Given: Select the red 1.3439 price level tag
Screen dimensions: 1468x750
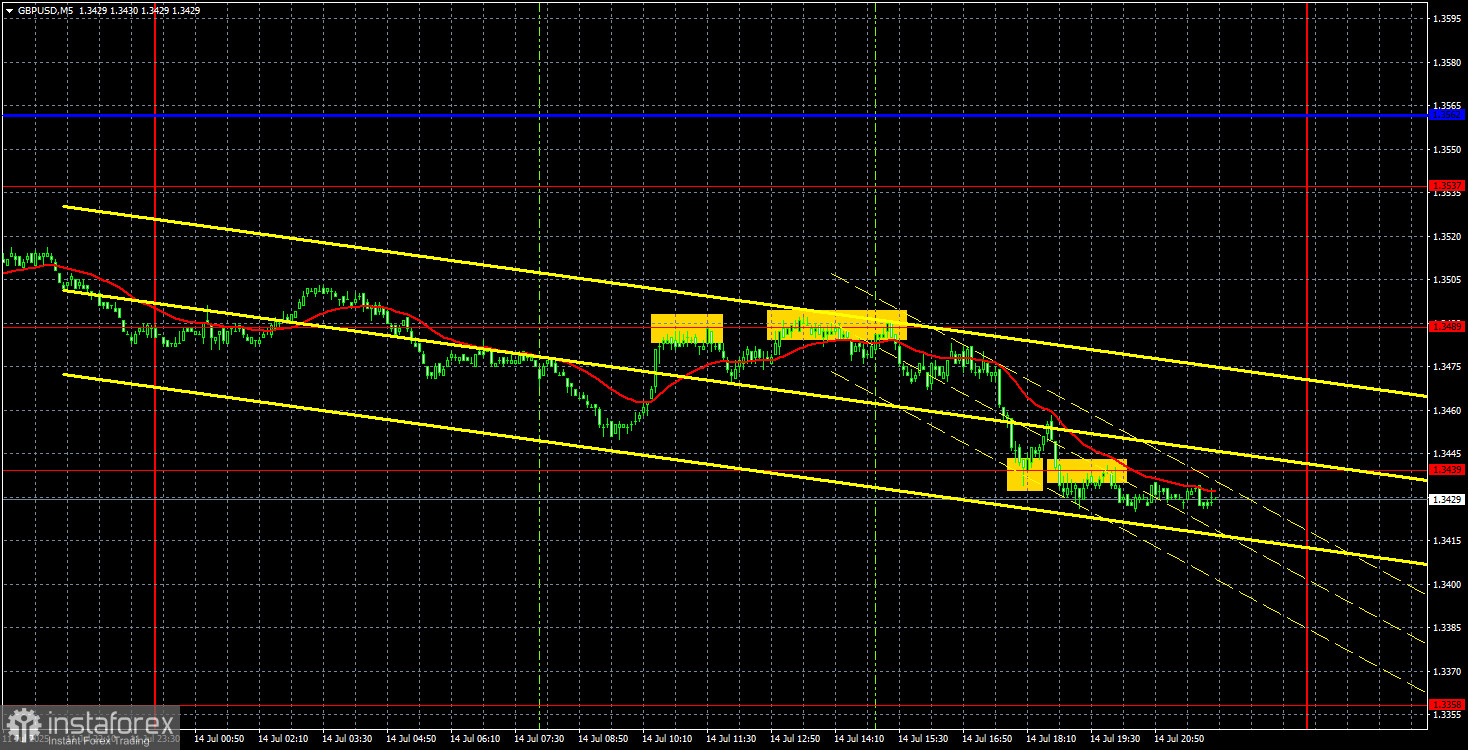Looking at the screenshot, I should 1447,470.
